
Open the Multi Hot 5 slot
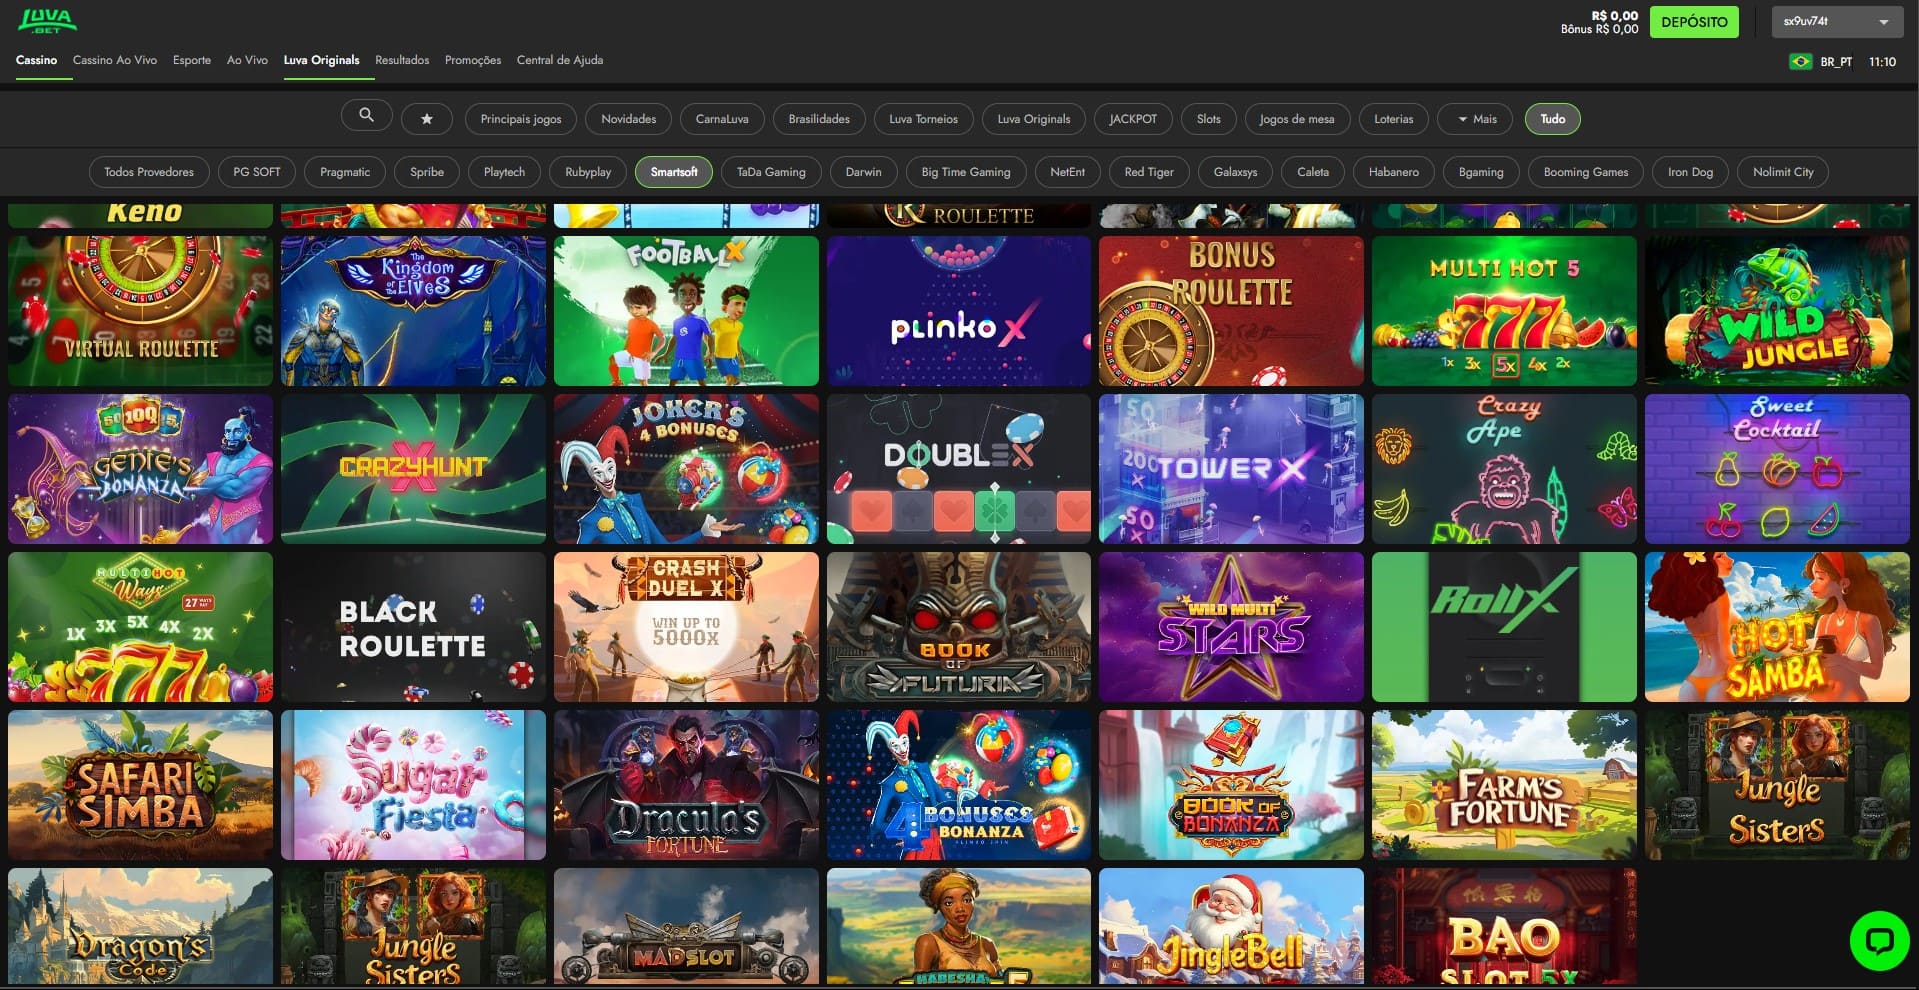coord(1504,311)
